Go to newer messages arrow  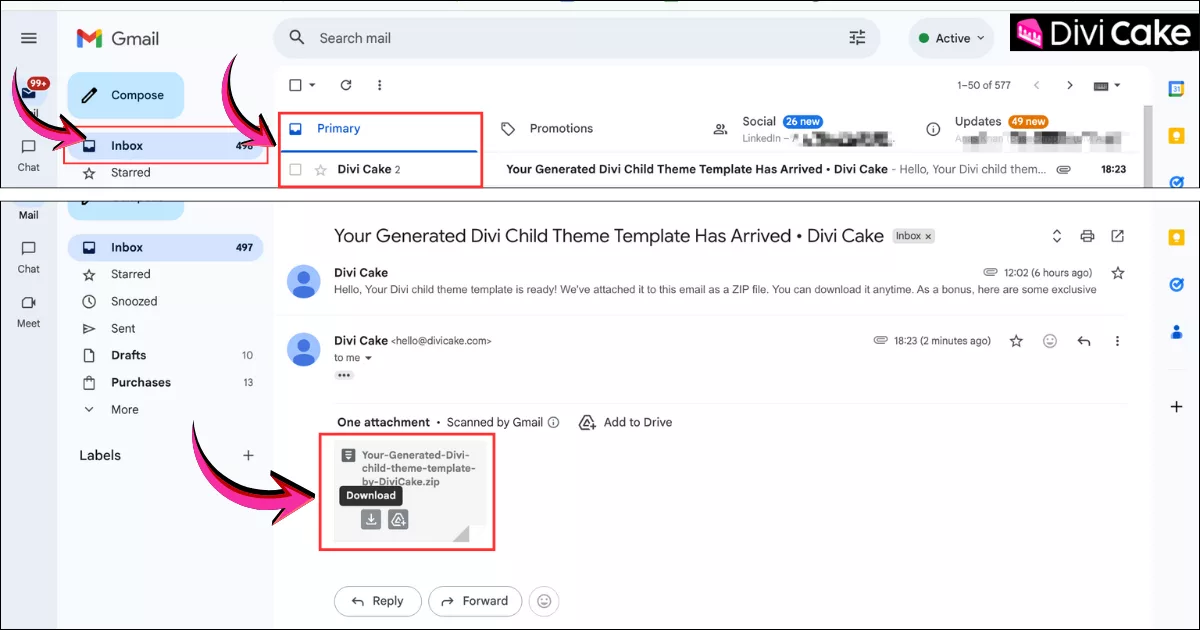point(1037,85)
